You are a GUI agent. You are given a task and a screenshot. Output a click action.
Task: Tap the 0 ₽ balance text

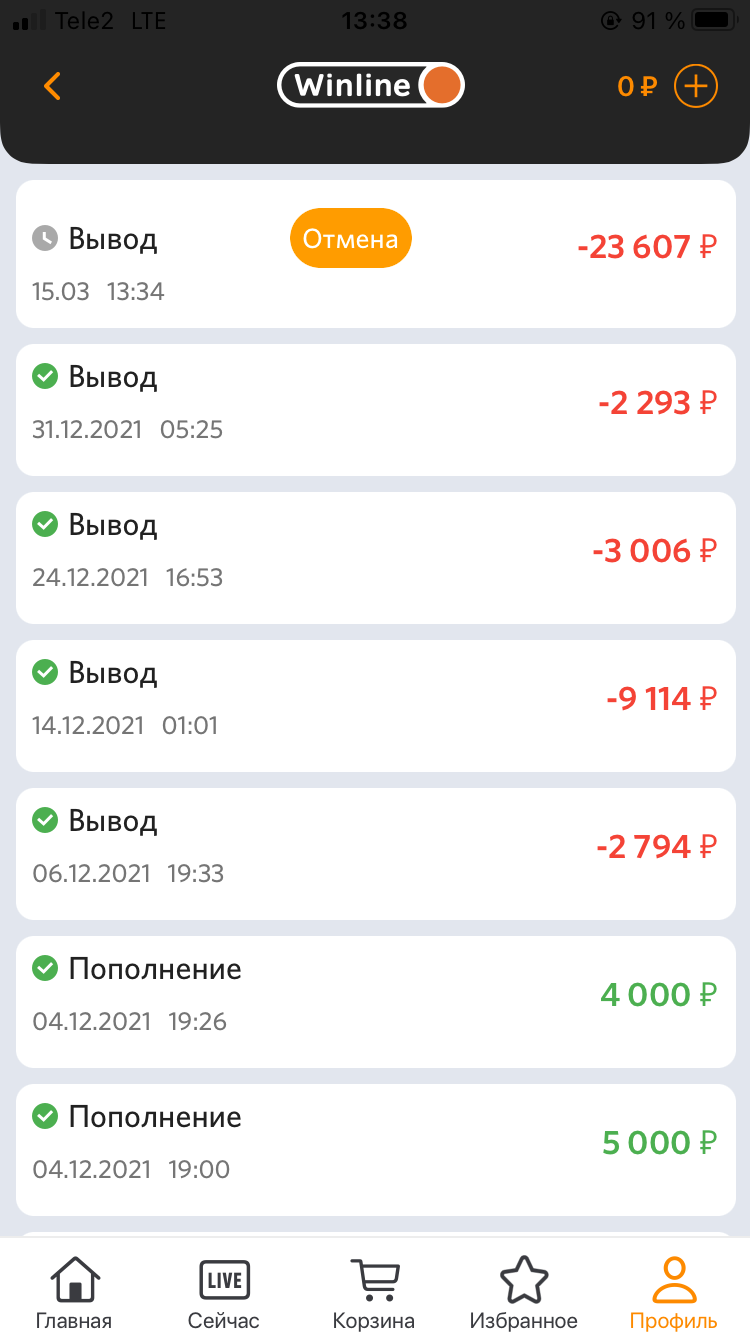[x=636, y=87]
